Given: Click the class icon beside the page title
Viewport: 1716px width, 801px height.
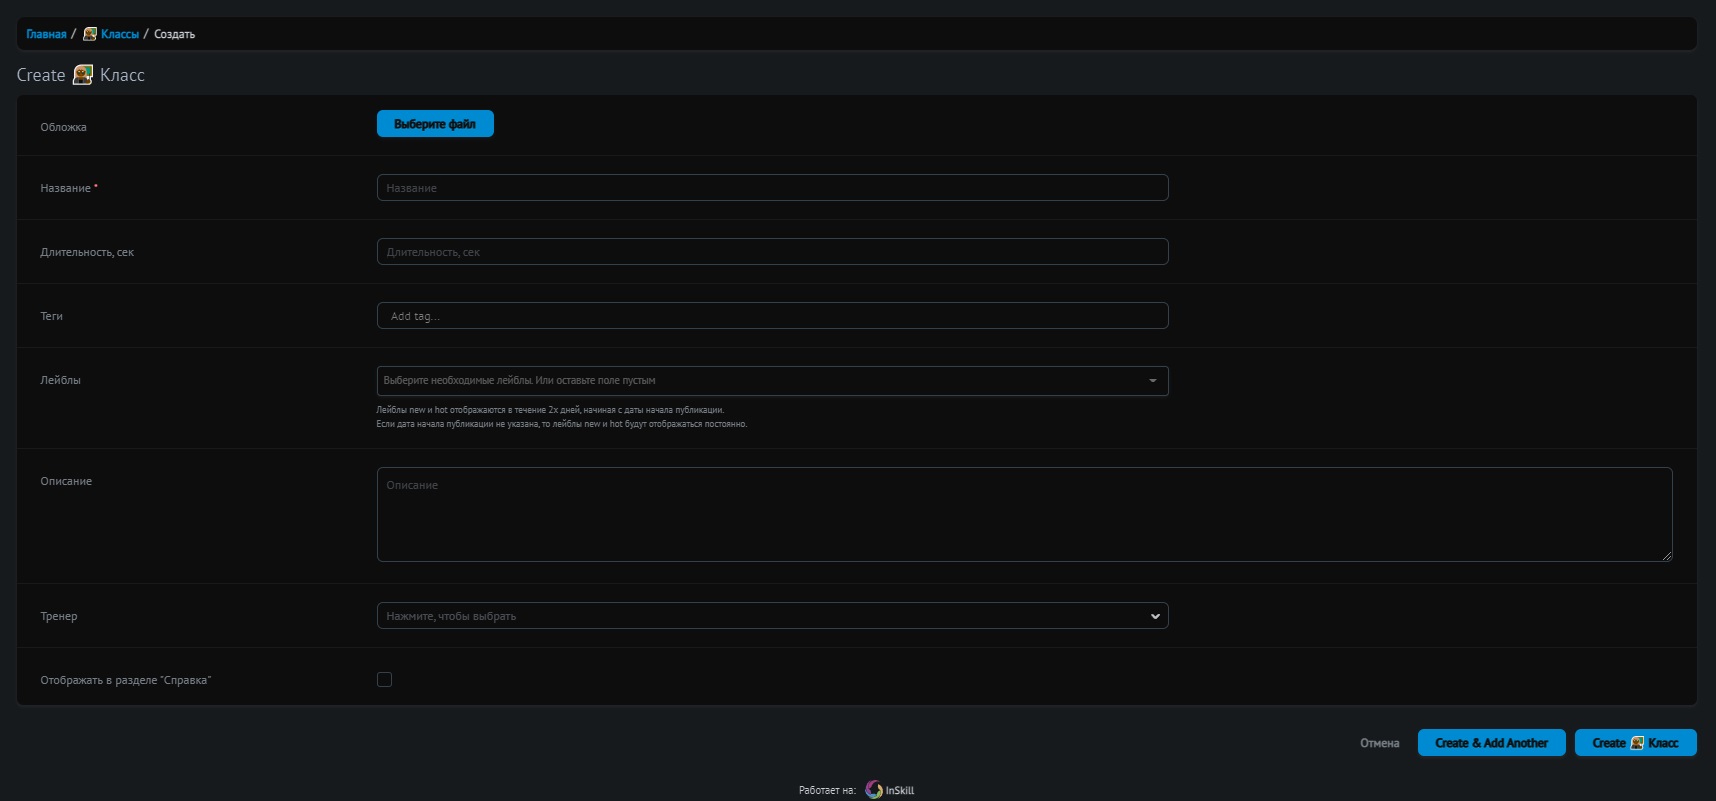Looking at the screenshot, I should tap(83, 75).
